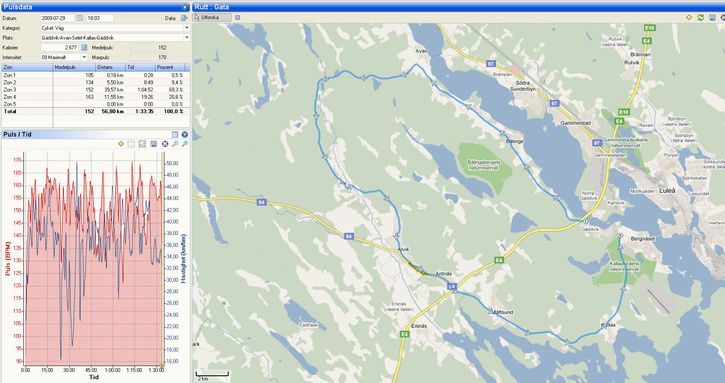The height and width of the screenshot is (383, 725).
Task: Toggle the chart maximize window icon
Action: (x=175, y=134)
